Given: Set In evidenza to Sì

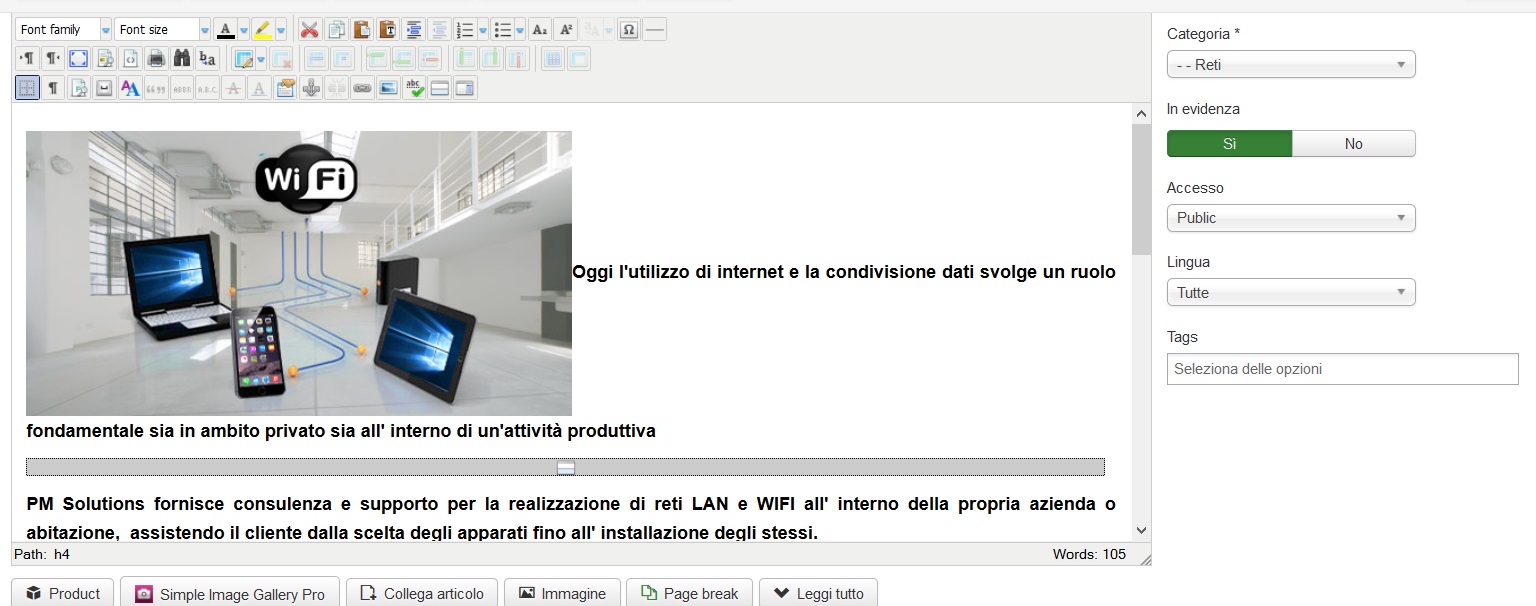Looking at the screenshot, I should (1229, 144).
